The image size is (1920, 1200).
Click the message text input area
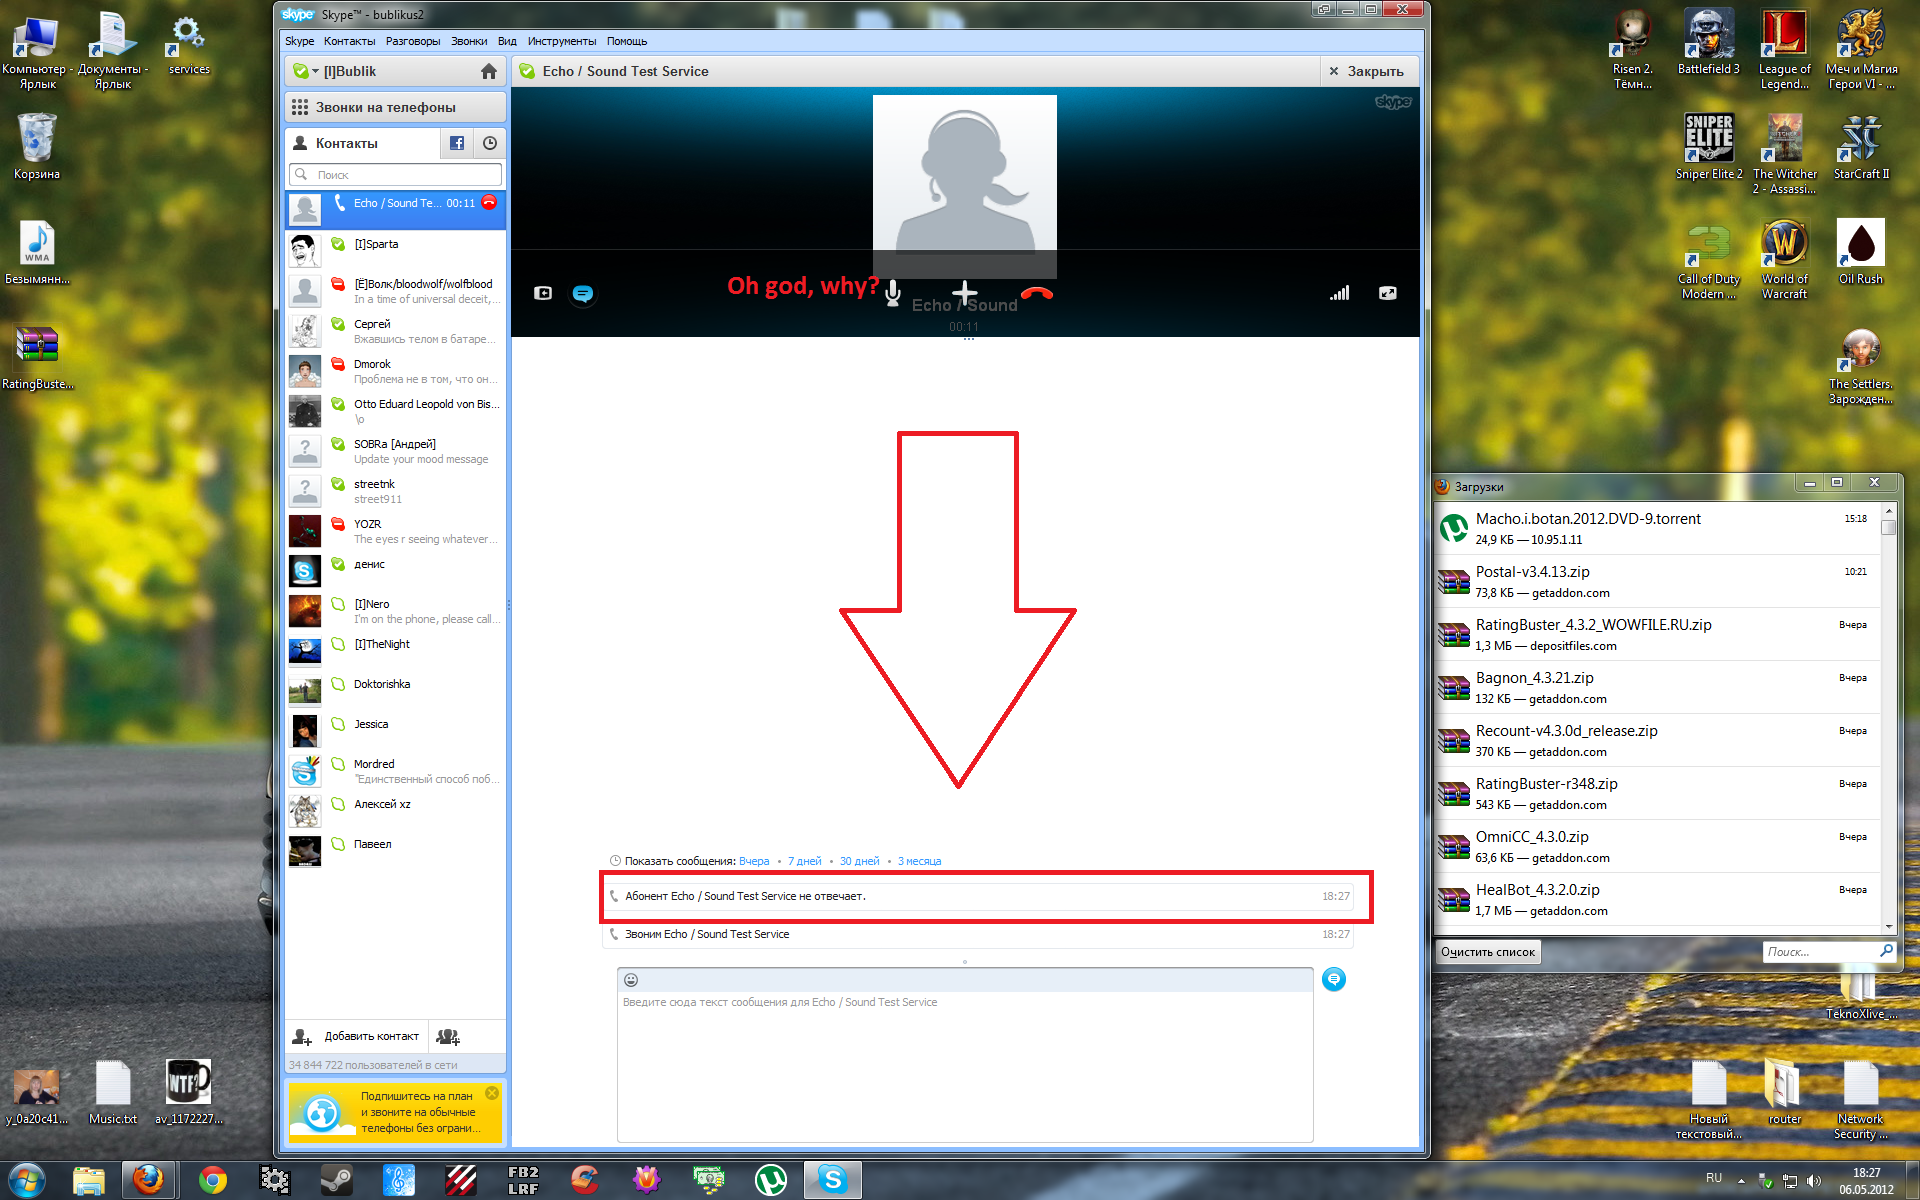[965, 1066]
